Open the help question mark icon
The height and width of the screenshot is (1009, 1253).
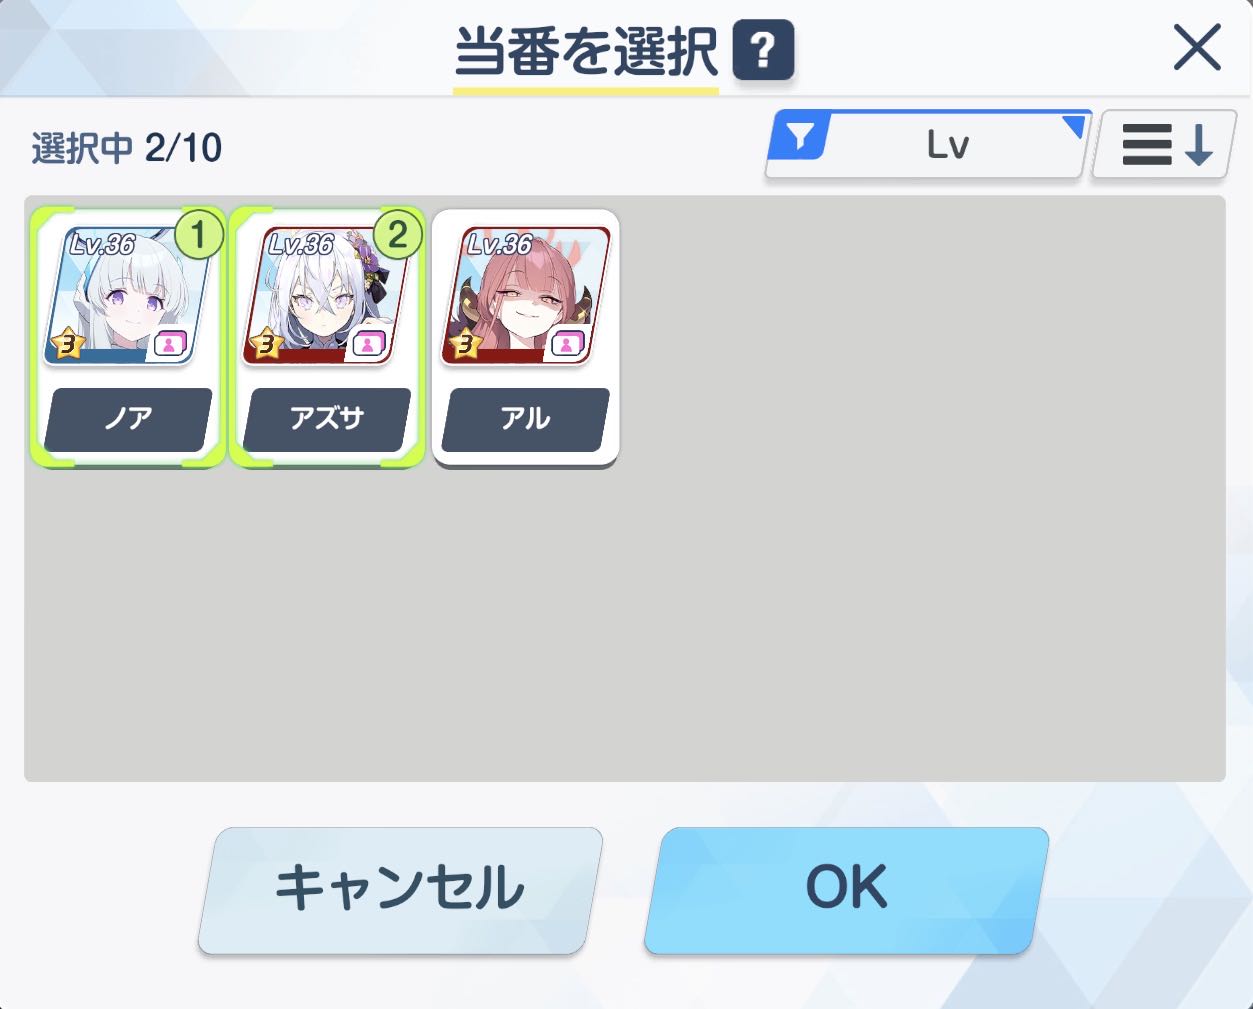coord(763,50)
